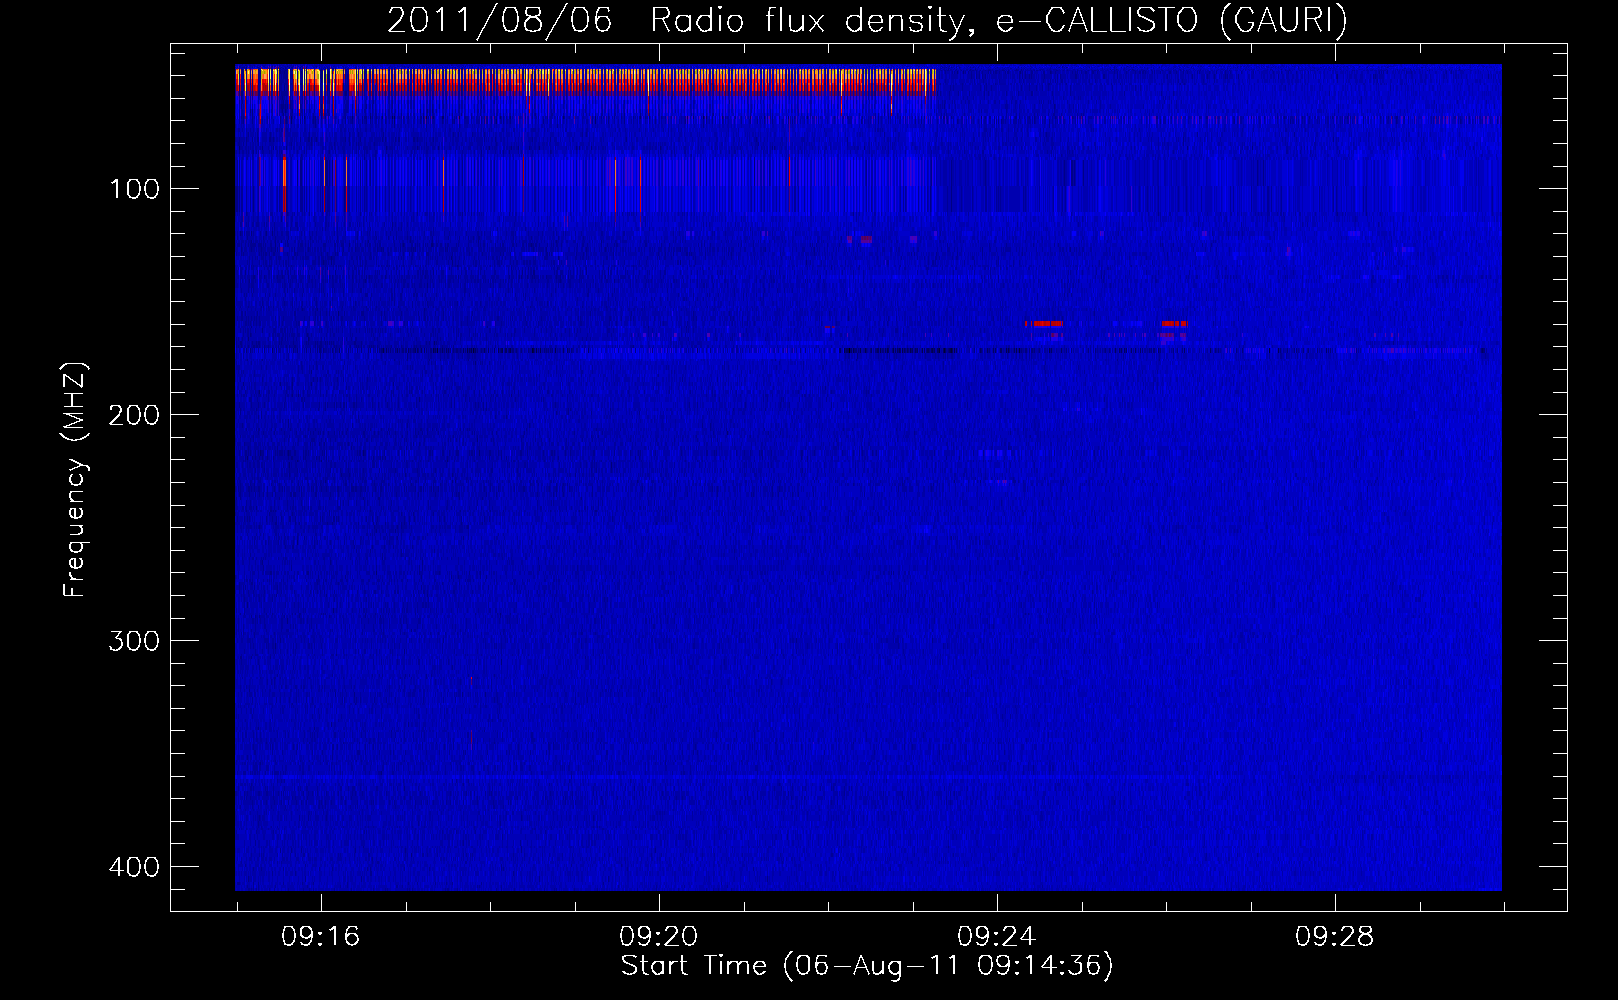Click the "Start Time (06-Aug-11 09:14:36)" label
The width and height of the screenshot is (1618, 1000).
pos(867,966)
